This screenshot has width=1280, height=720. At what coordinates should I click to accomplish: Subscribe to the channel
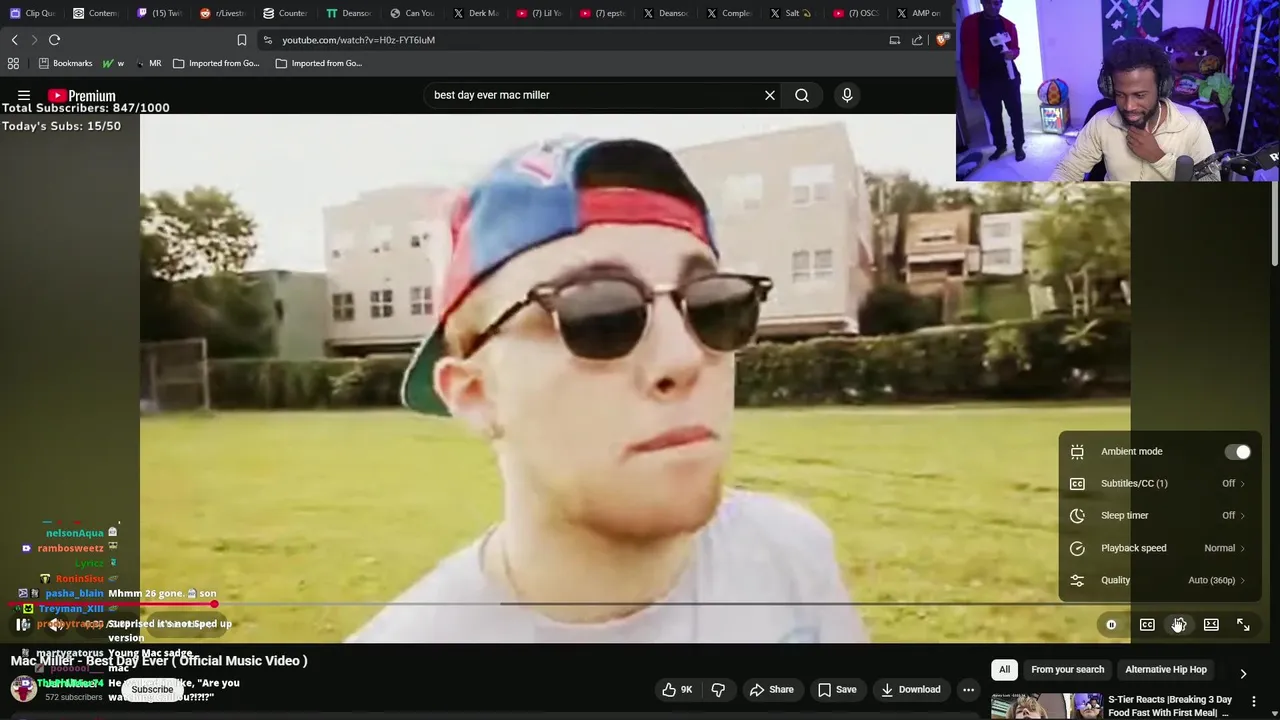152,689
